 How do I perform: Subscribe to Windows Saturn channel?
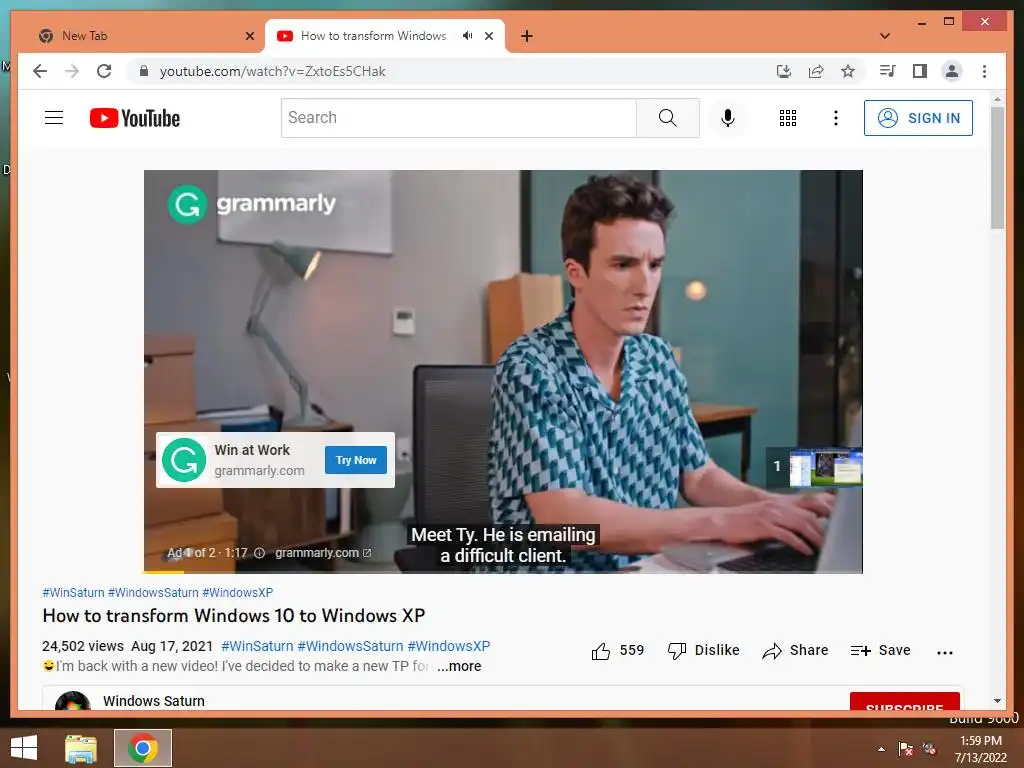pos(904,702)
